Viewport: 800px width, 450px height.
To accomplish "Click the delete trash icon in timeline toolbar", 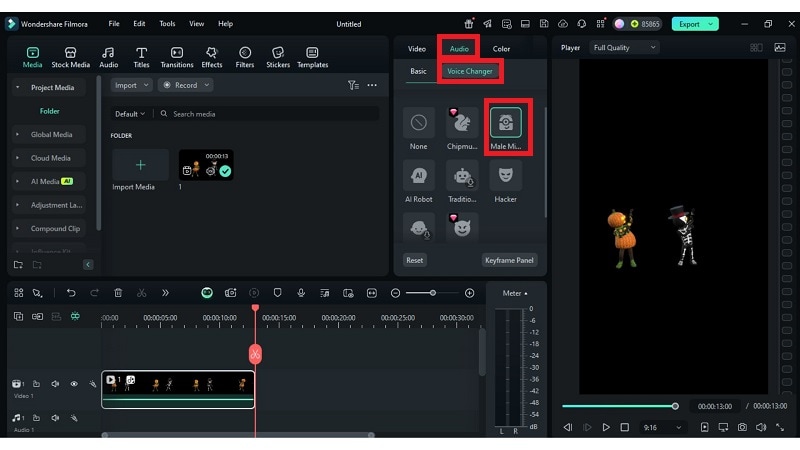I will pyautogui.click(x=118, y=293).
